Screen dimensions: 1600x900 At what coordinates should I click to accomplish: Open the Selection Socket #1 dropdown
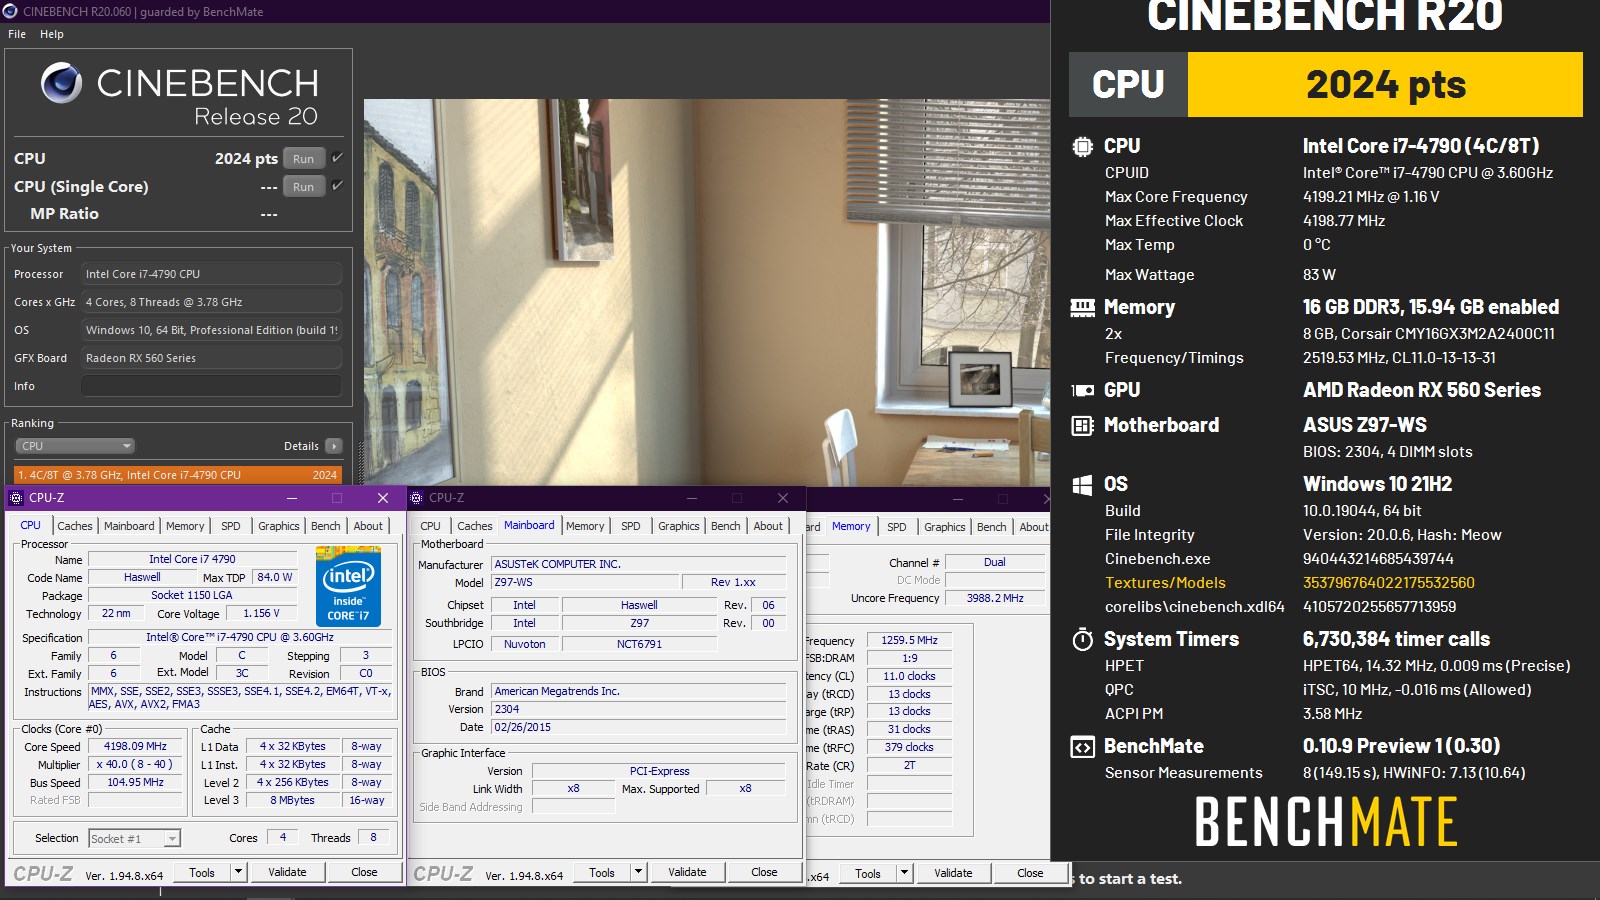pyautogui.click(x=134, y=838)
